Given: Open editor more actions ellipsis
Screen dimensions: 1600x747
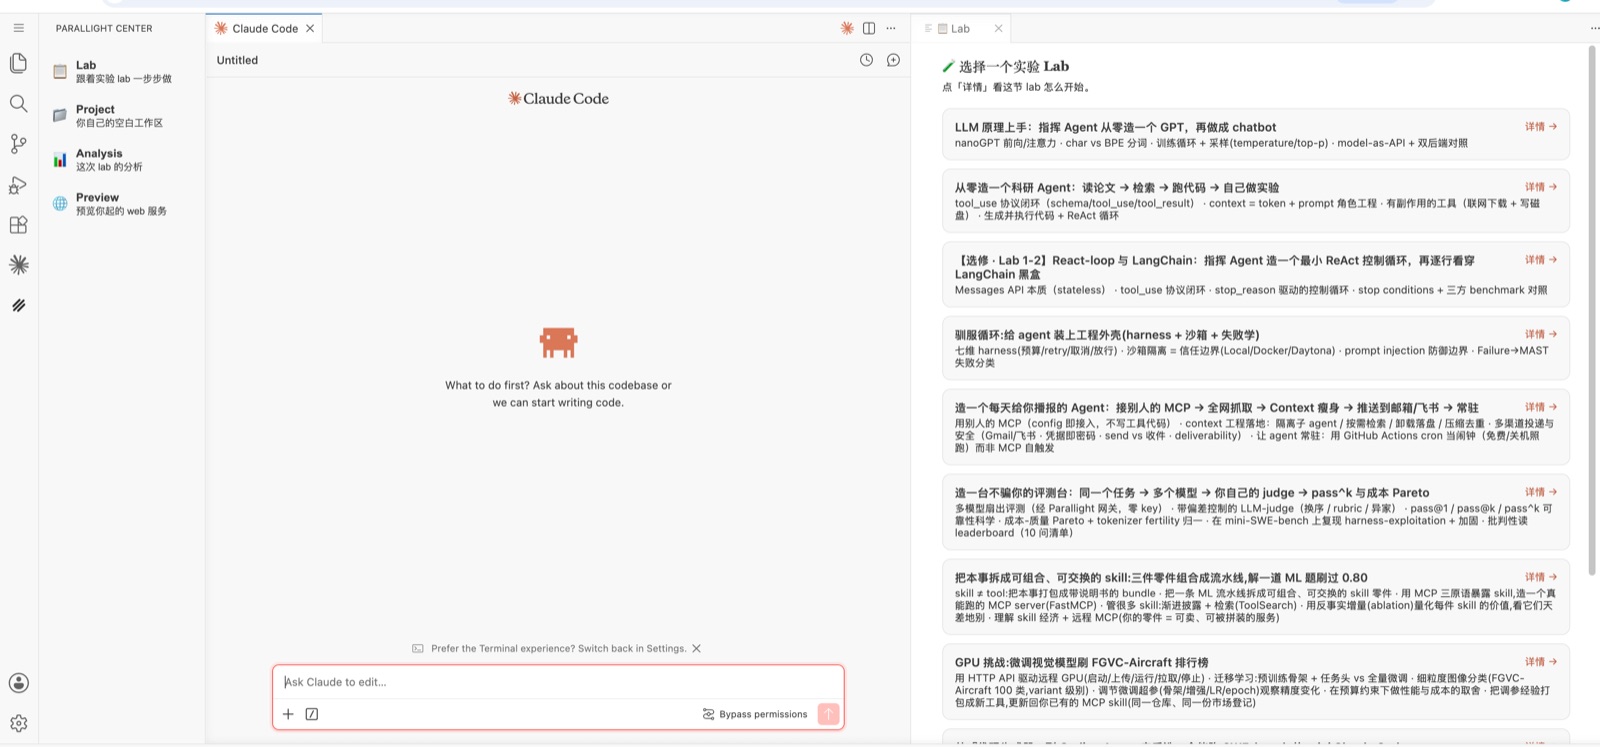Looking at the screenshot, I should coord(891,28).
